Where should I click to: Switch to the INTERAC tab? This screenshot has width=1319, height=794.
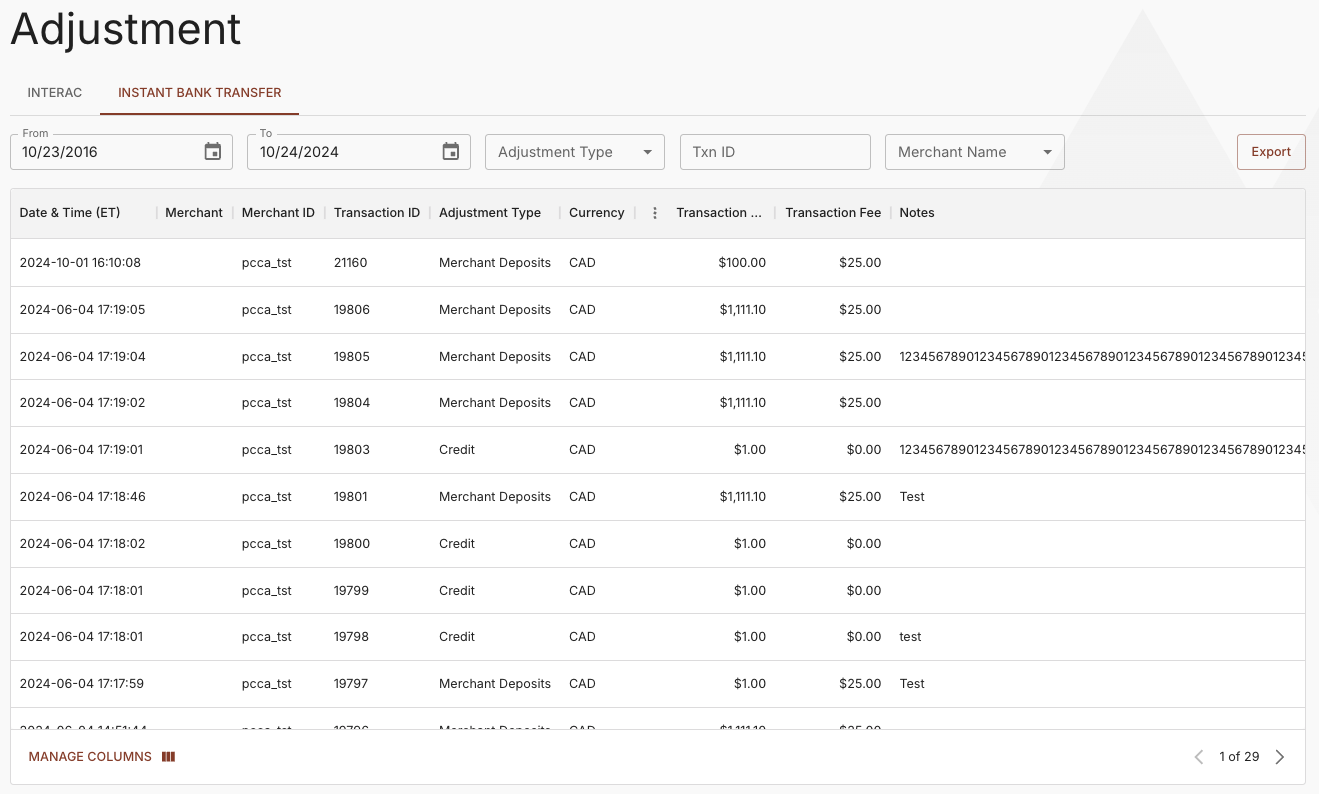[x=55, y=93]
